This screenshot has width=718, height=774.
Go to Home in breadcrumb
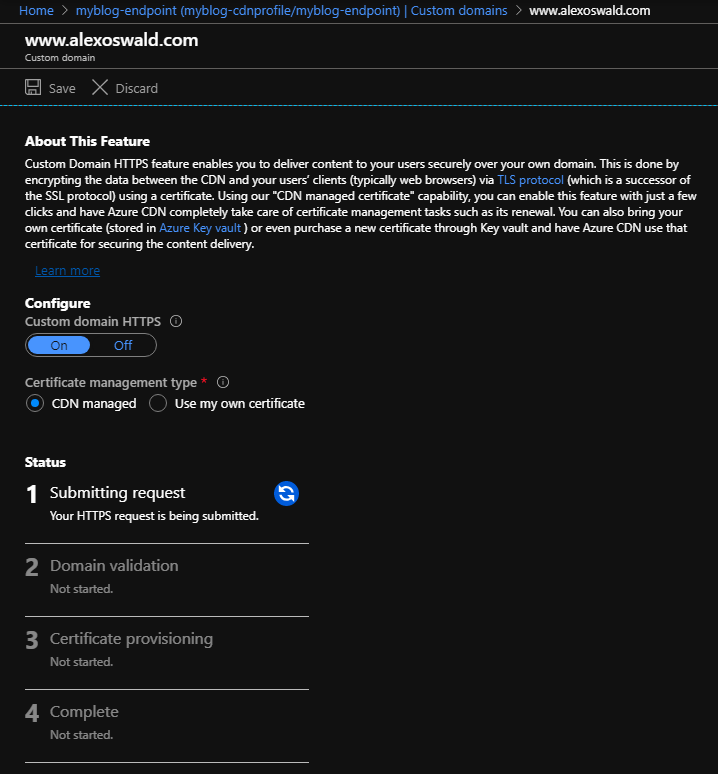tap(36, 10)
